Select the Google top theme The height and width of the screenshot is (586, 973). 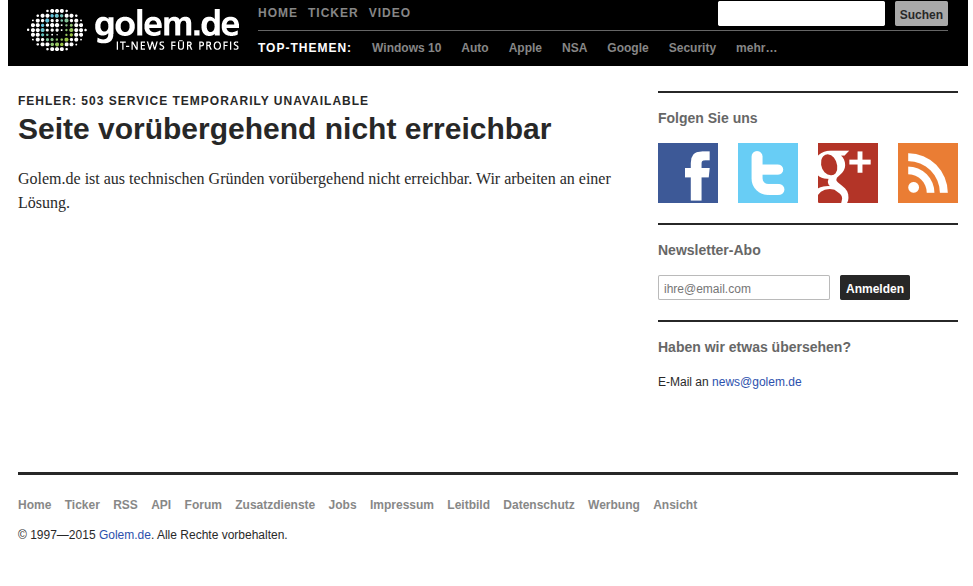[x=627, y=48]
